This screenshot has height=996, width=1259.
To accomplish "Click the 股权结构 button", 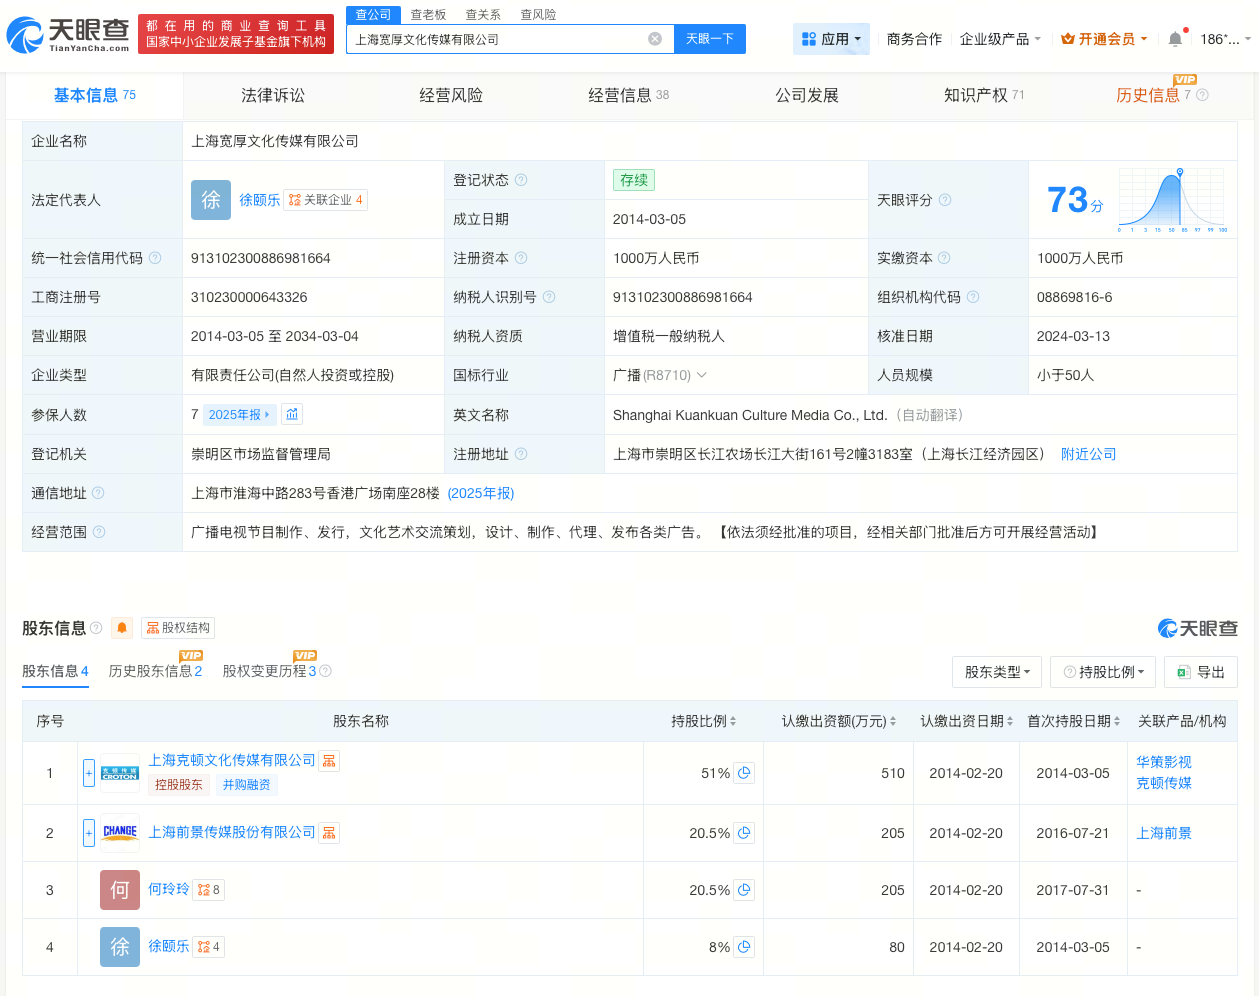I will click(178, 628).
